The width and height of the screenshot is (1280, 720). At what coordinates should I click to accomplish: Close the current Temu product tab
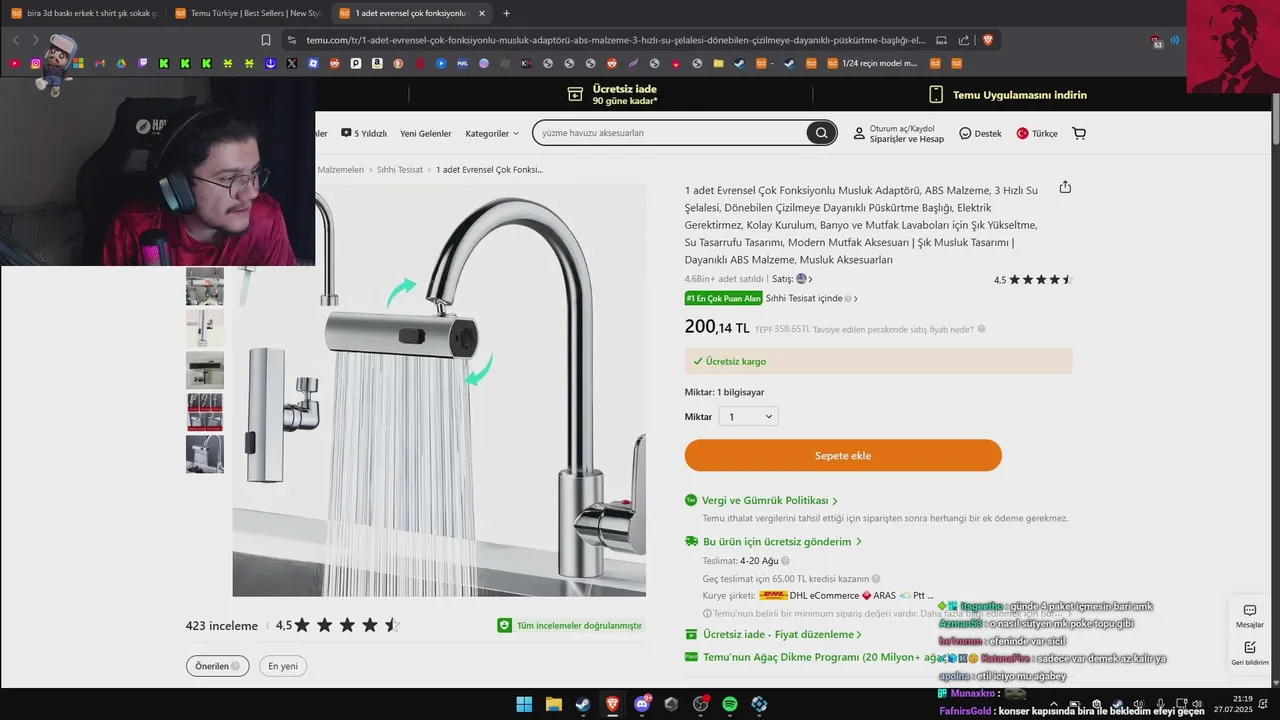[482, 13]
